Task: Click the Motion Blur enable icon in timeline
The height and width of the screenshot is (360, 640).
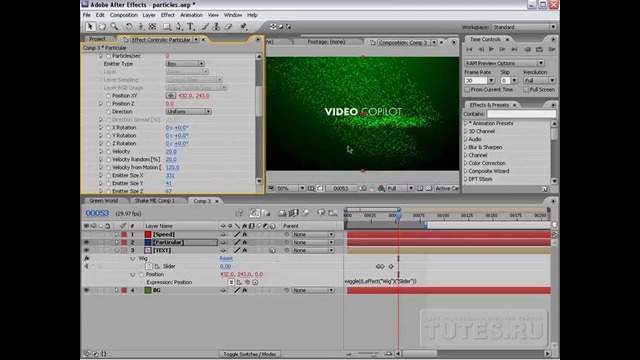Action: coord(306,213)
